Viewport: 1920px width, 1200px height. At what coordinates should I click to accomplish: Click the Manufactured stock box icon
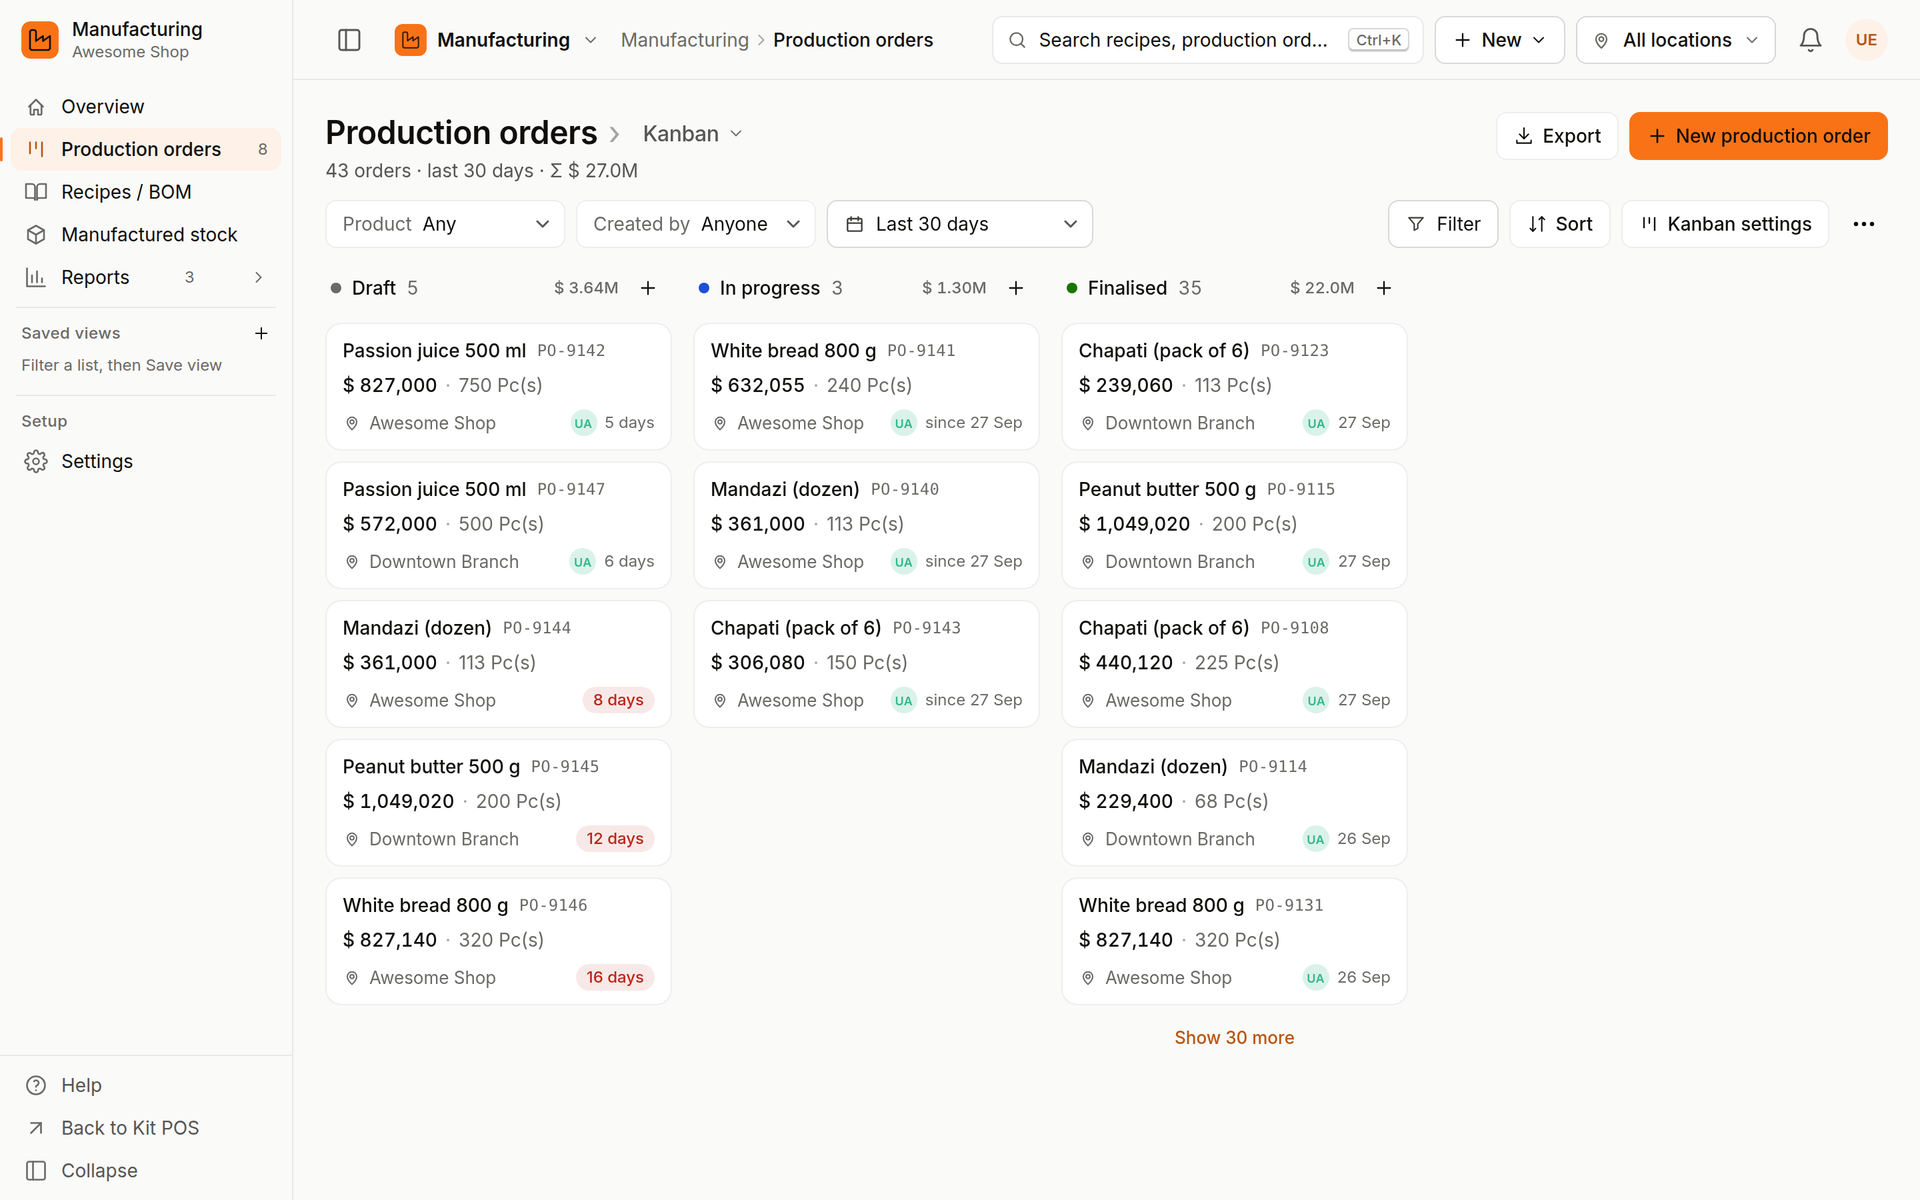(36, 235)
